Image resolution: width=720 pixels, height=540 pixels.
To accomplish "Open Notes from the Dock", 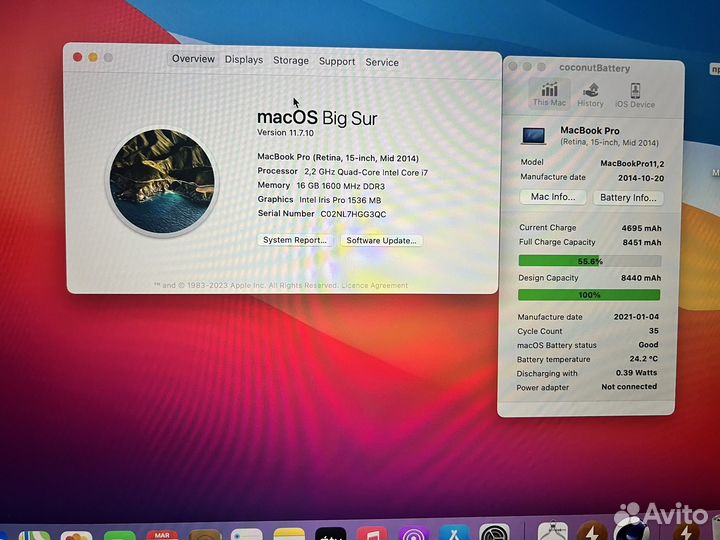I will (x=289, y=534).
